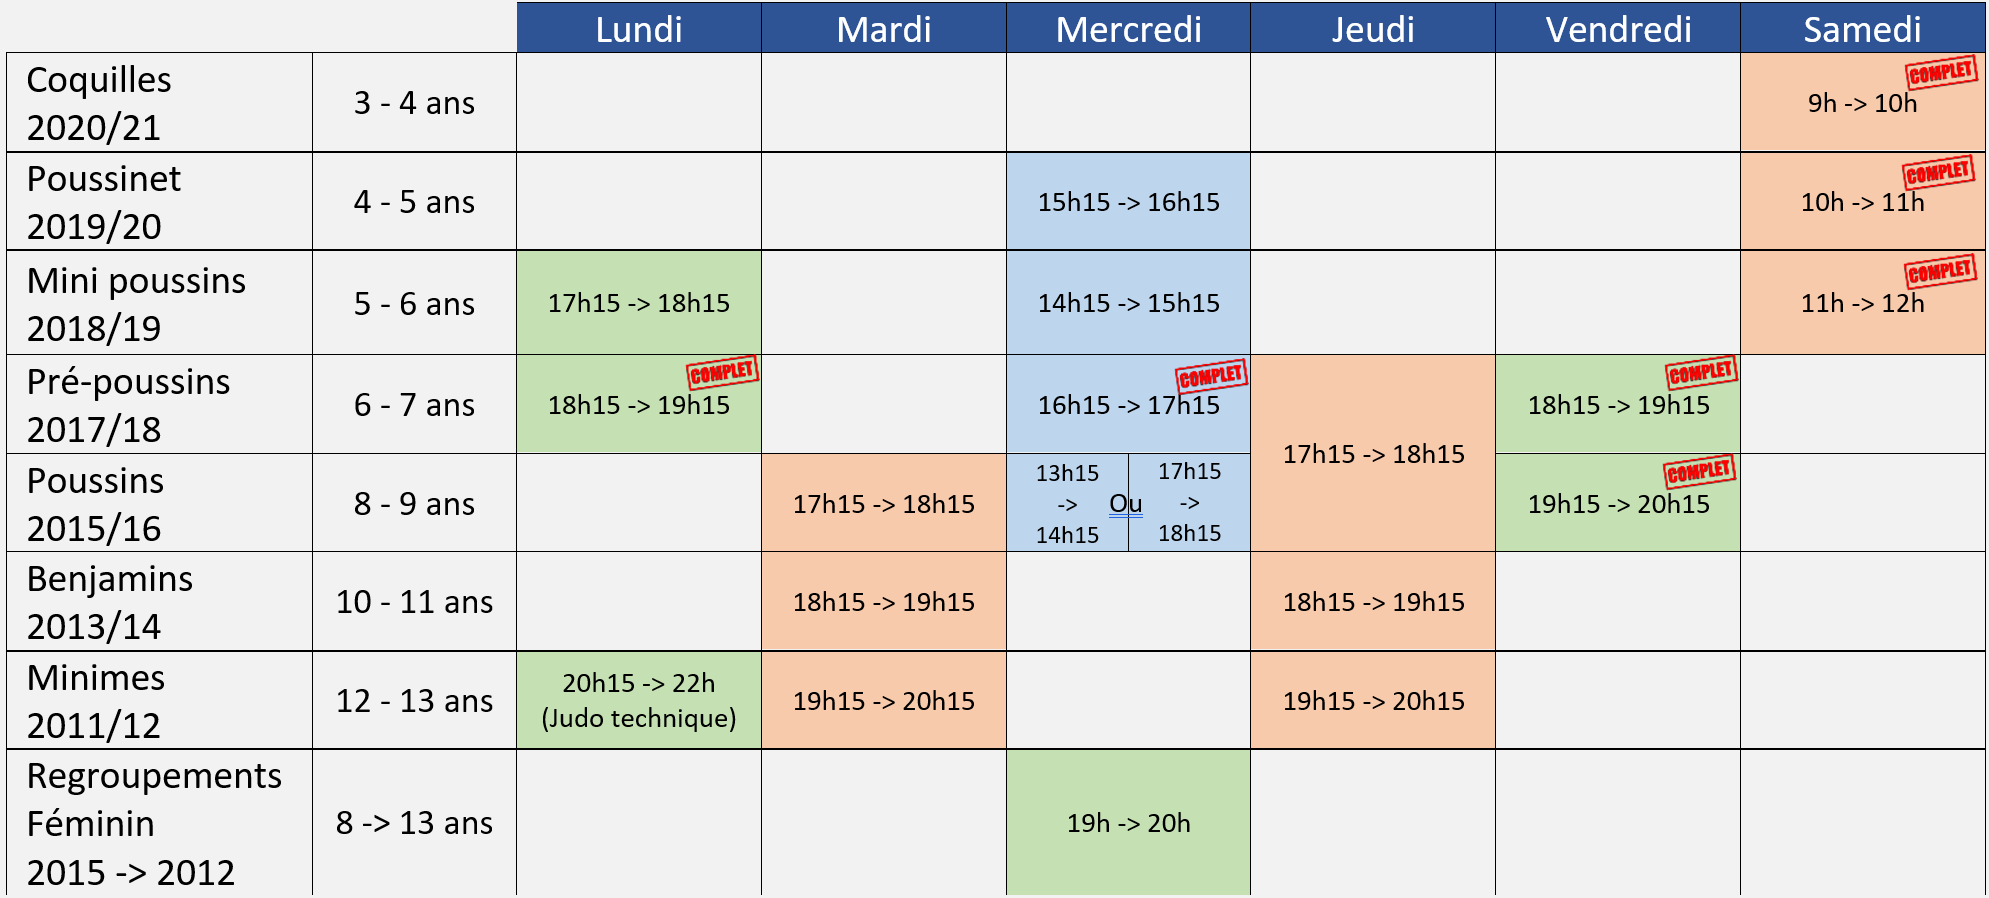Select the Lundi column header
The image size is (1989, 898).
pyautogui.click(x=639, y=28)
